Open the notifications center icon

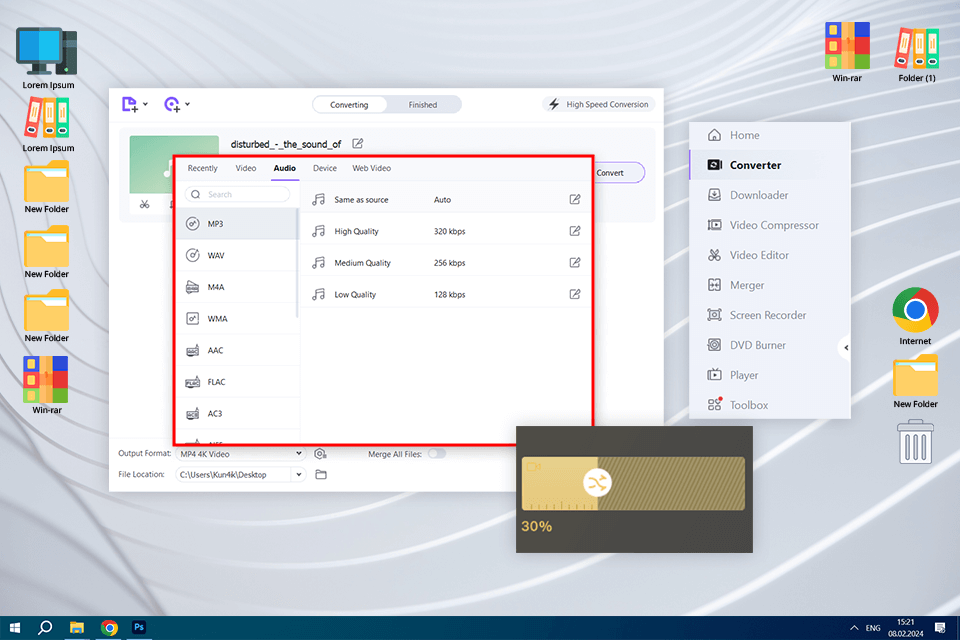(x=940, y=628)
